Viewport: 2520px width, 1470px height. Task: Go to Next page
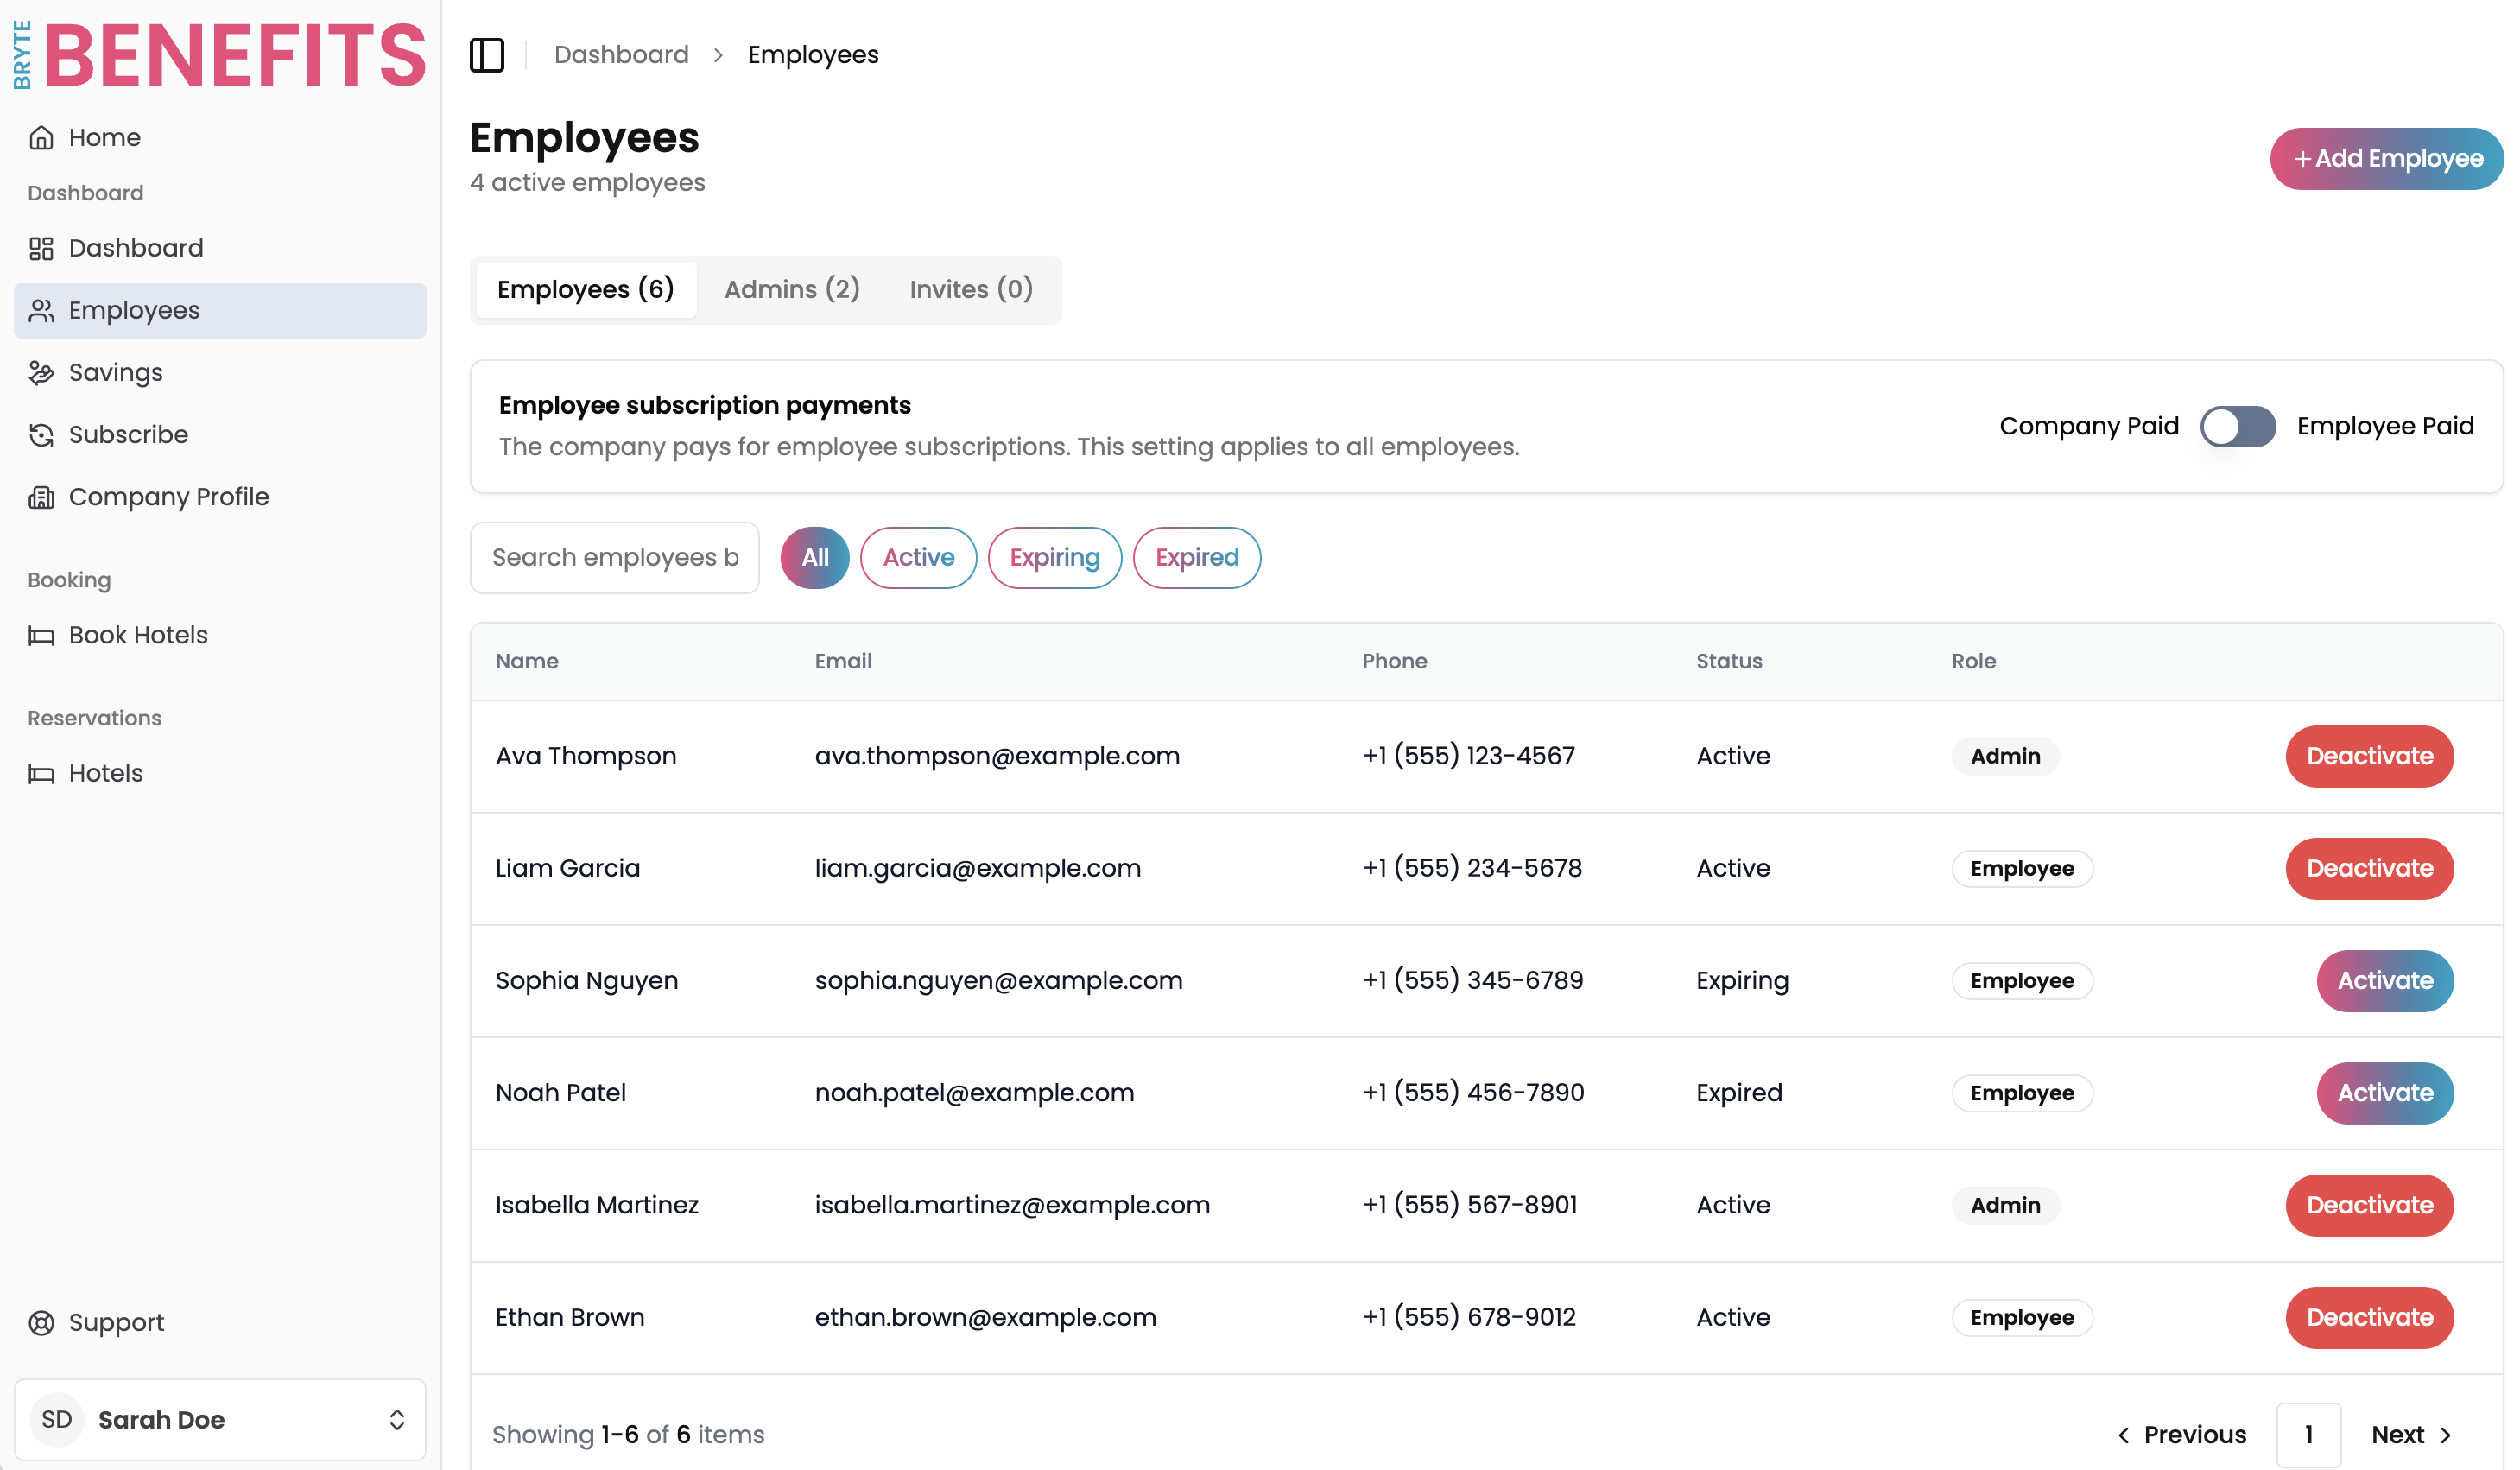click(2411, 1436)
